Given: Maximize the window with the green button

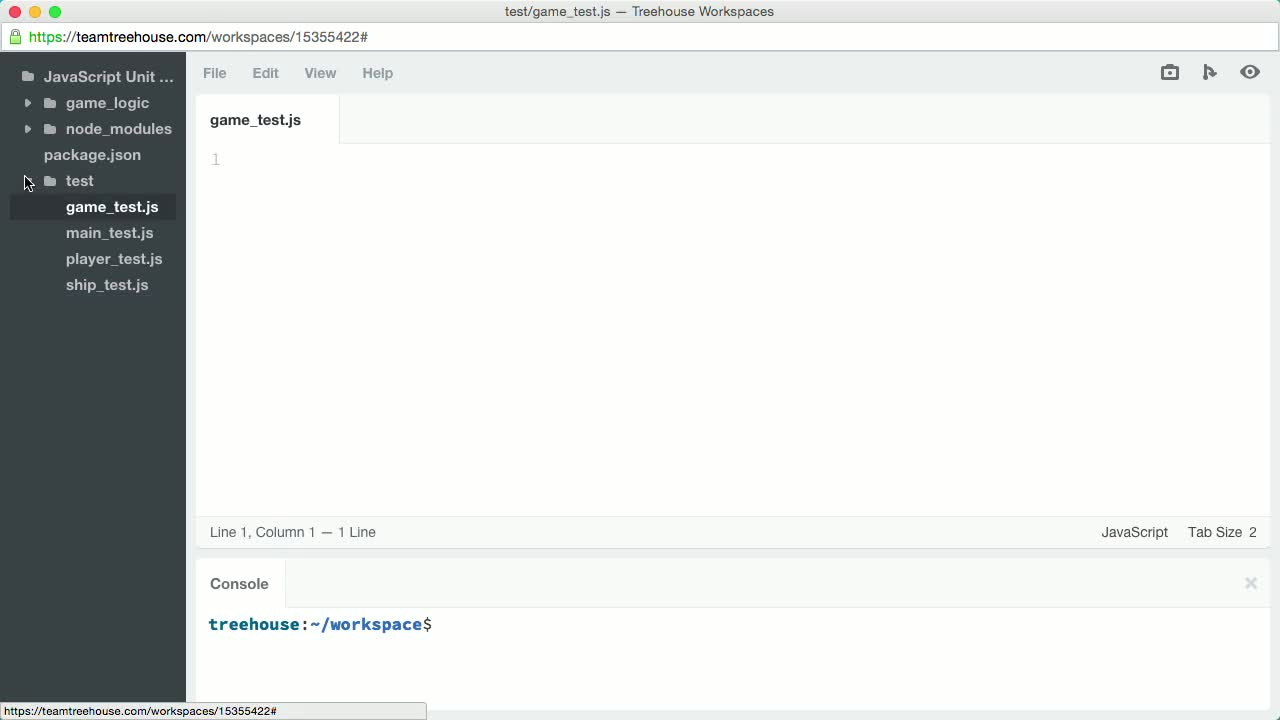Looking at the screenshot, I should (55, 12).
